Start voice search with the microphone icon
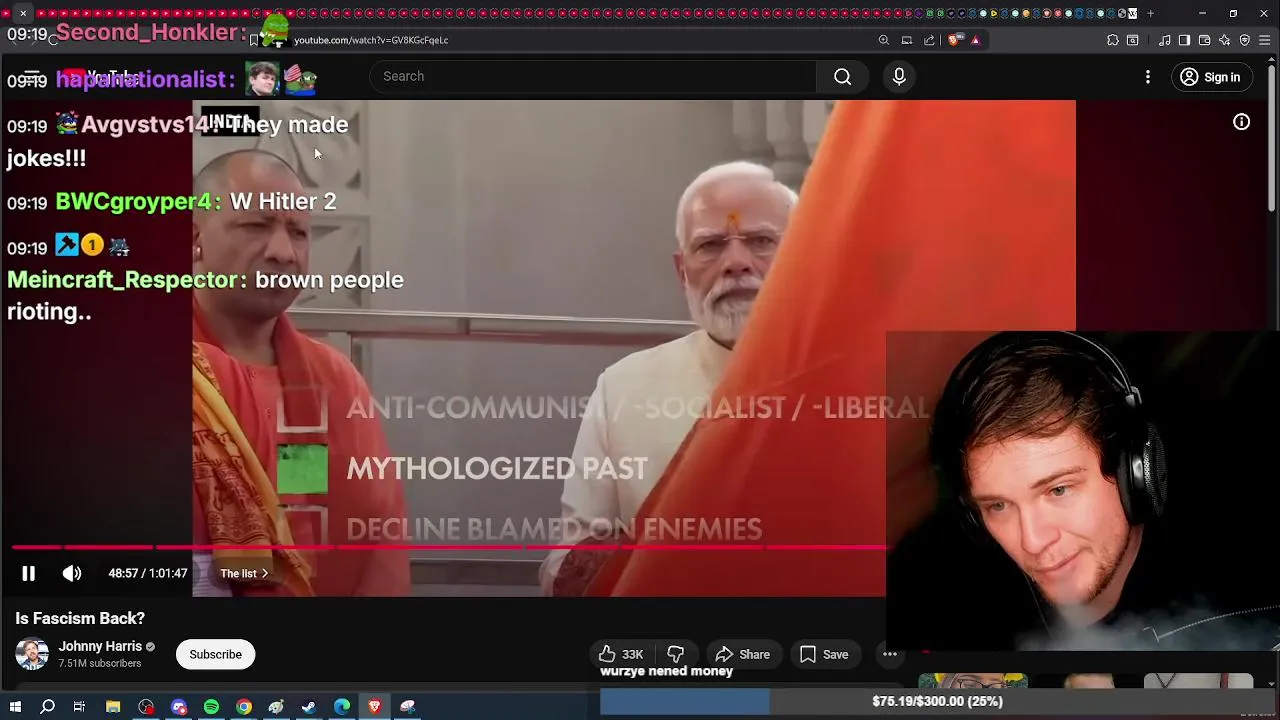1280x720 pixels. click(899, 77)
